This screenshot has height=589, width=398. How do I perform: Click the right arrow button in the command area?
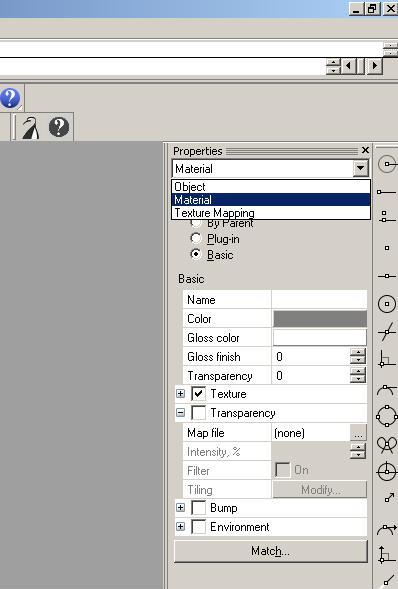[x=374, y=66]
